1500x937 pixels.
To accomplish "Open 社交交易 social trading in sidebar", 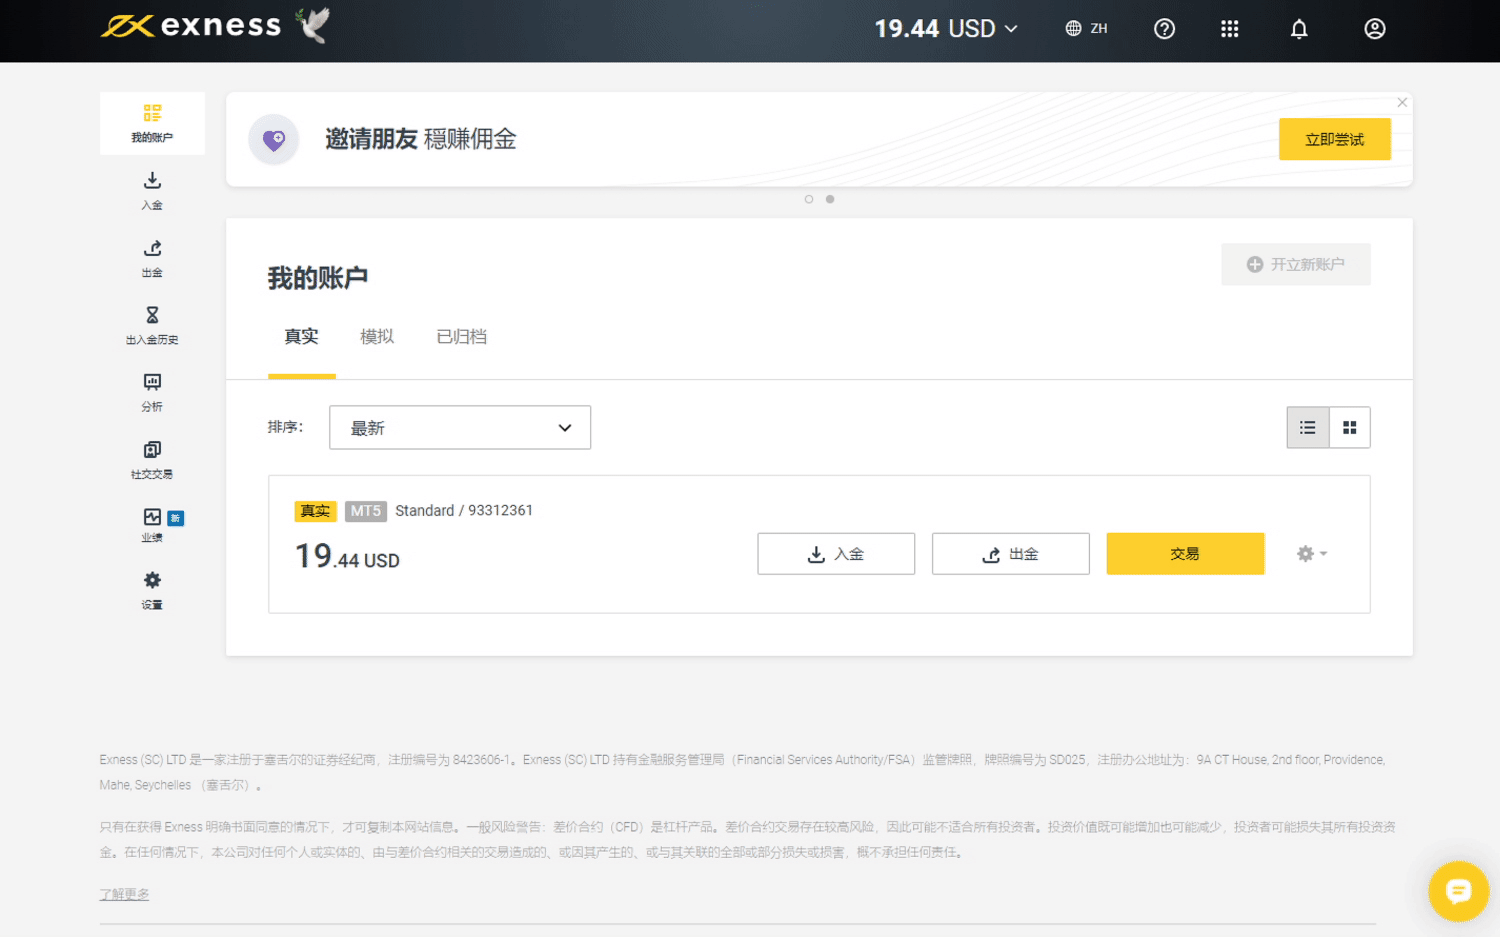I will [152, 460].
